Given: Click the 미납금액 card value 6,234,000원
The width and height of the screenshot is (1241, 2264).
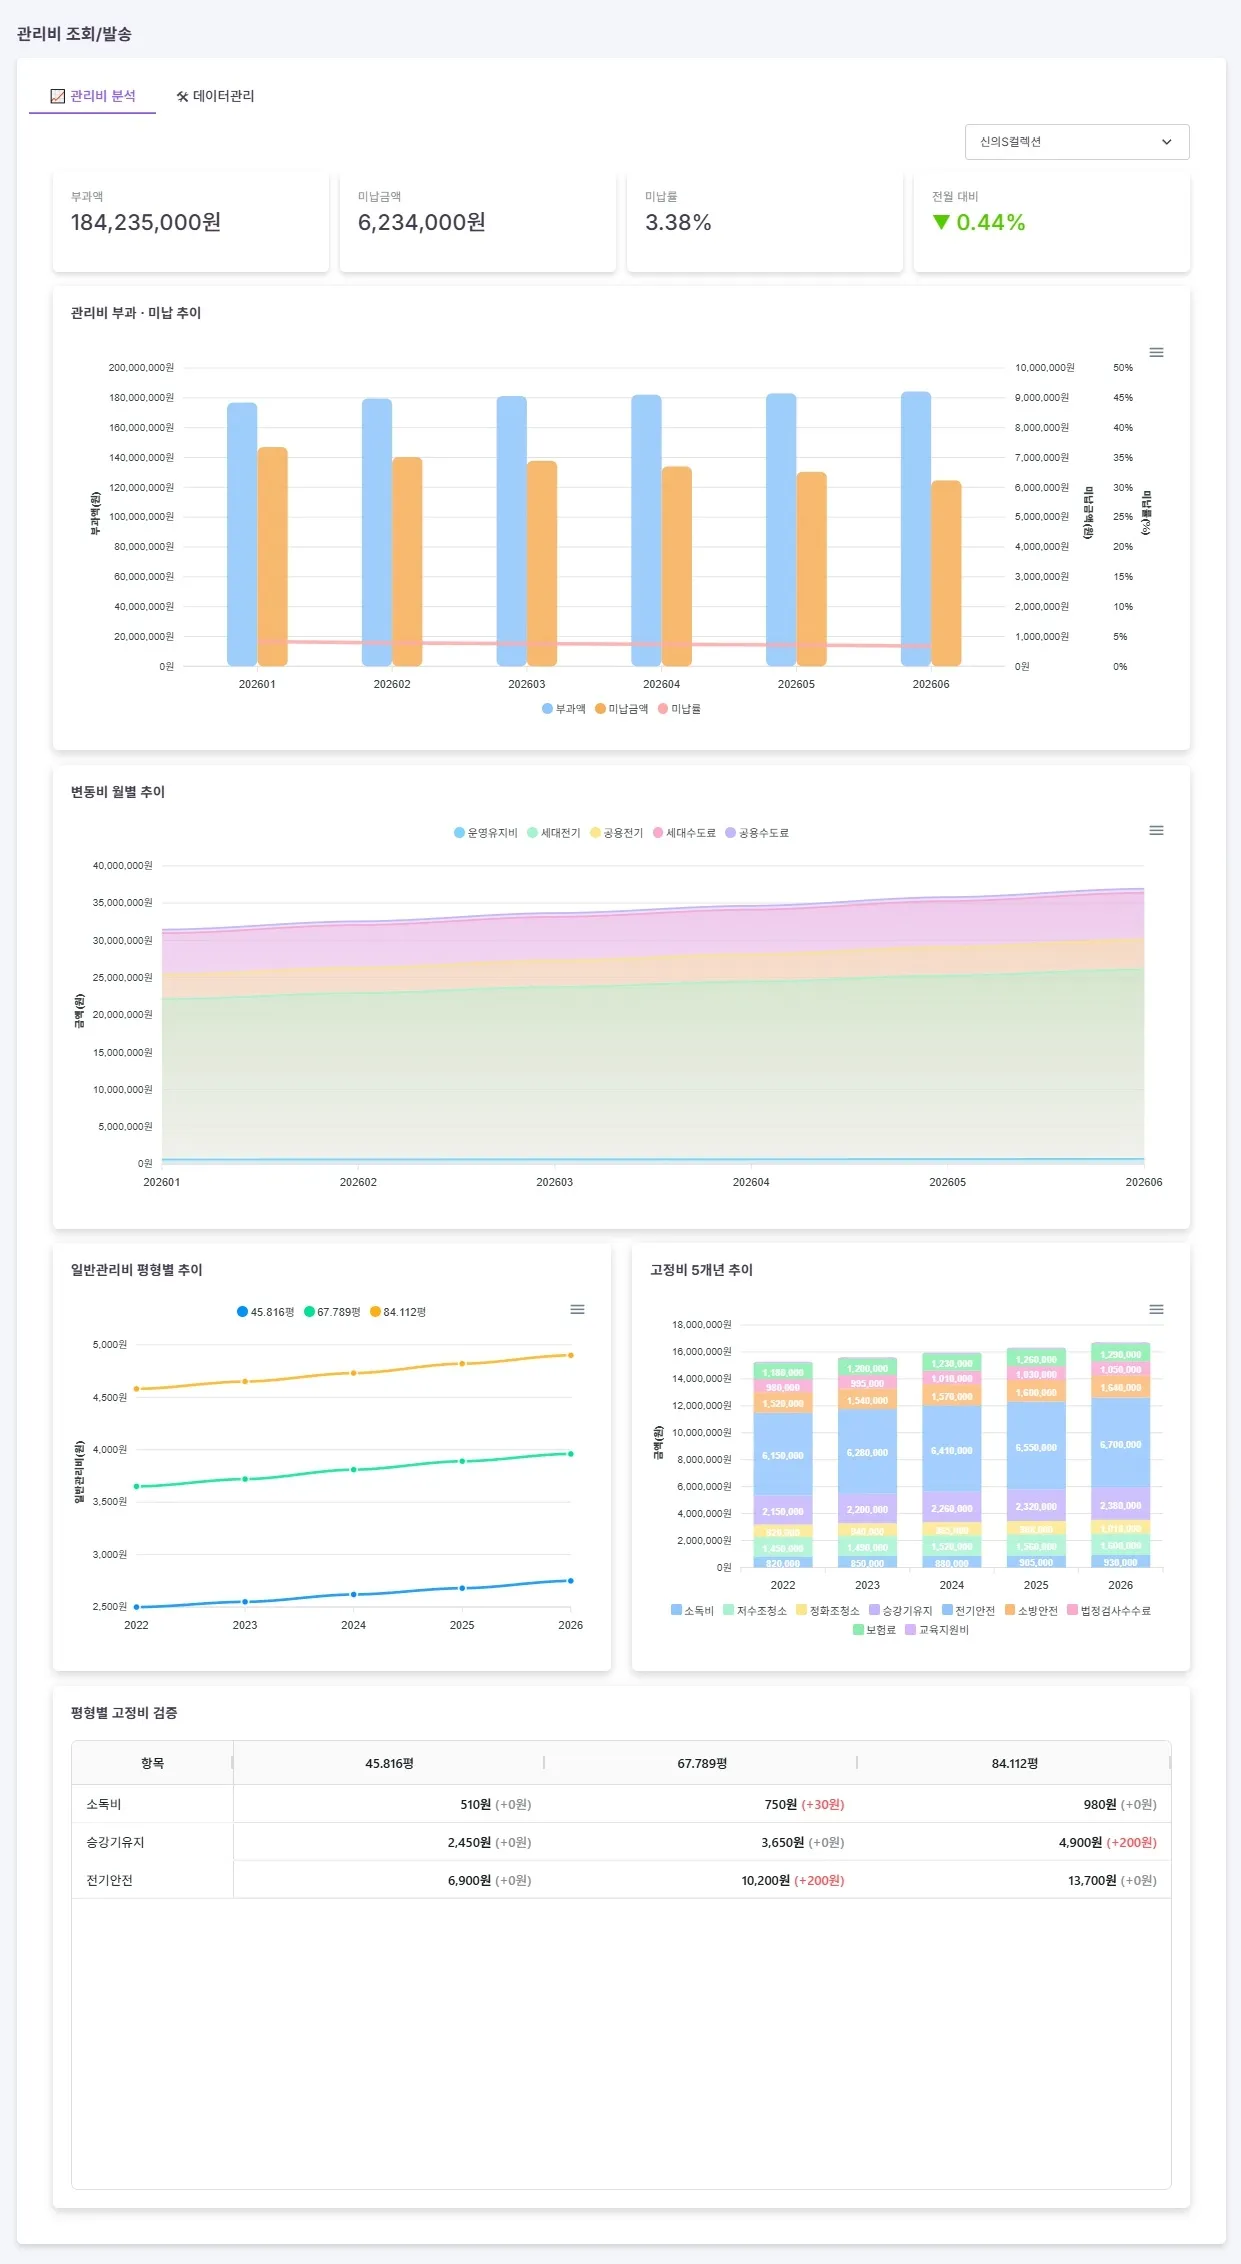Looking at the screenshot, I should 422,222.
